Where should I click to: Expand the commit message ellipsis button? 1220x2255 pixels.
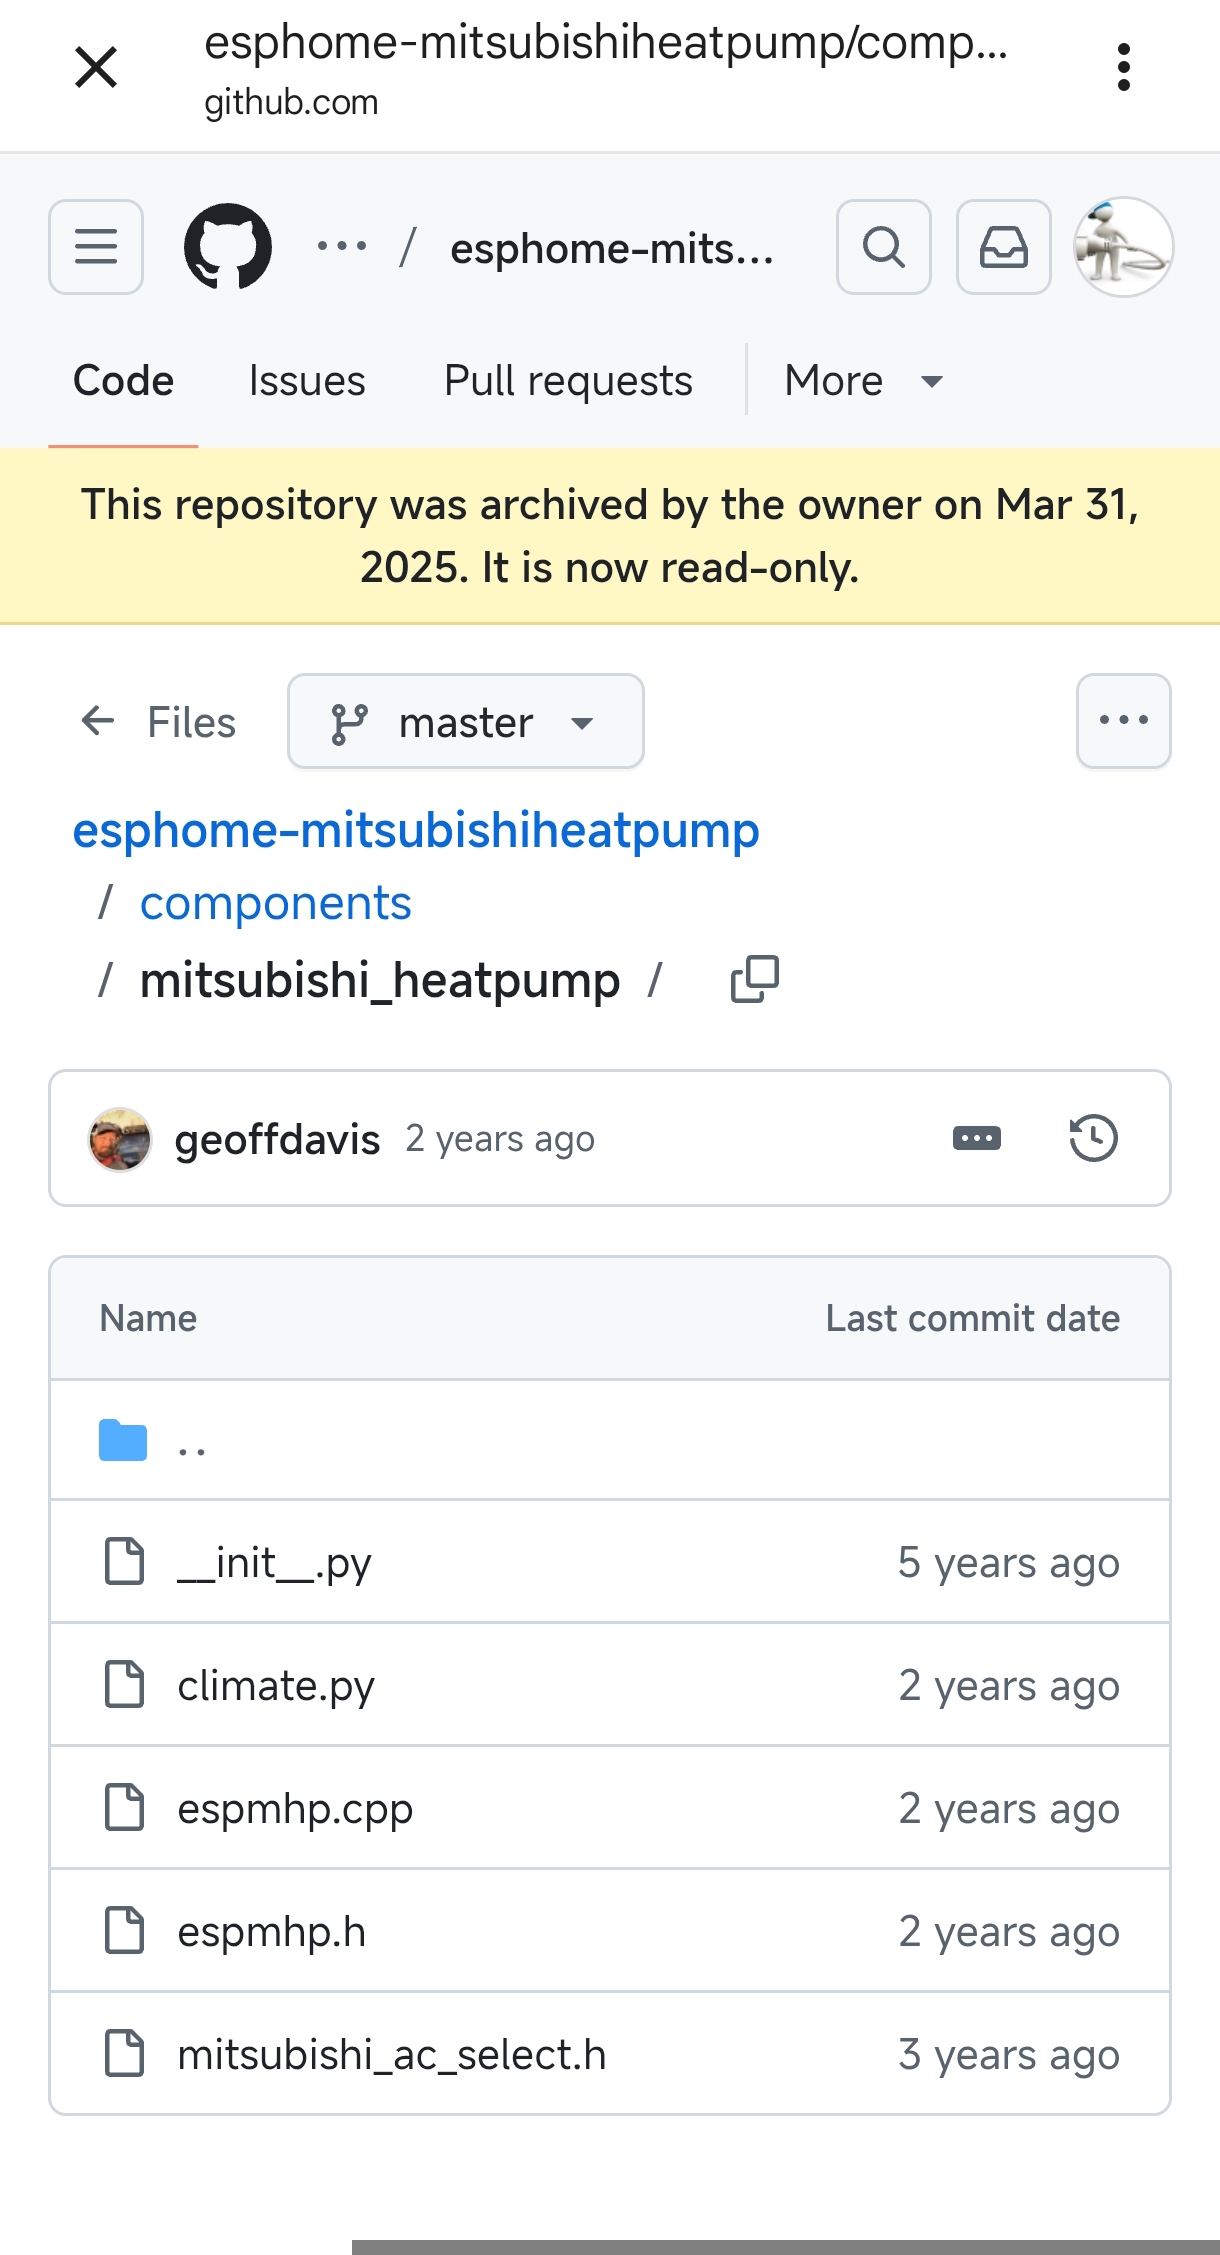pos(976,1138)
